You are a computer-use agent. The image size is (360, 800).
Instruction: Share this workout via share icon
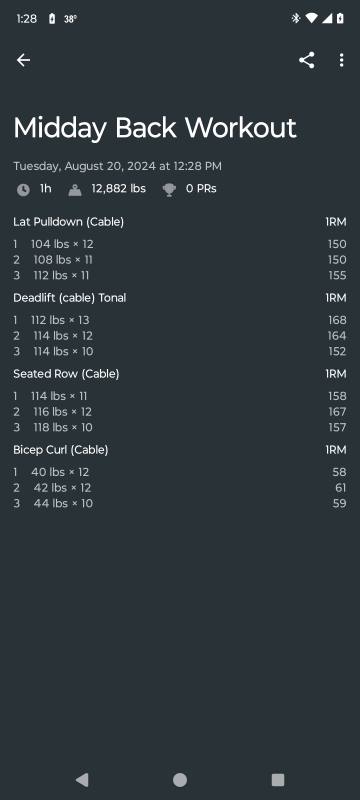[306, 60]
